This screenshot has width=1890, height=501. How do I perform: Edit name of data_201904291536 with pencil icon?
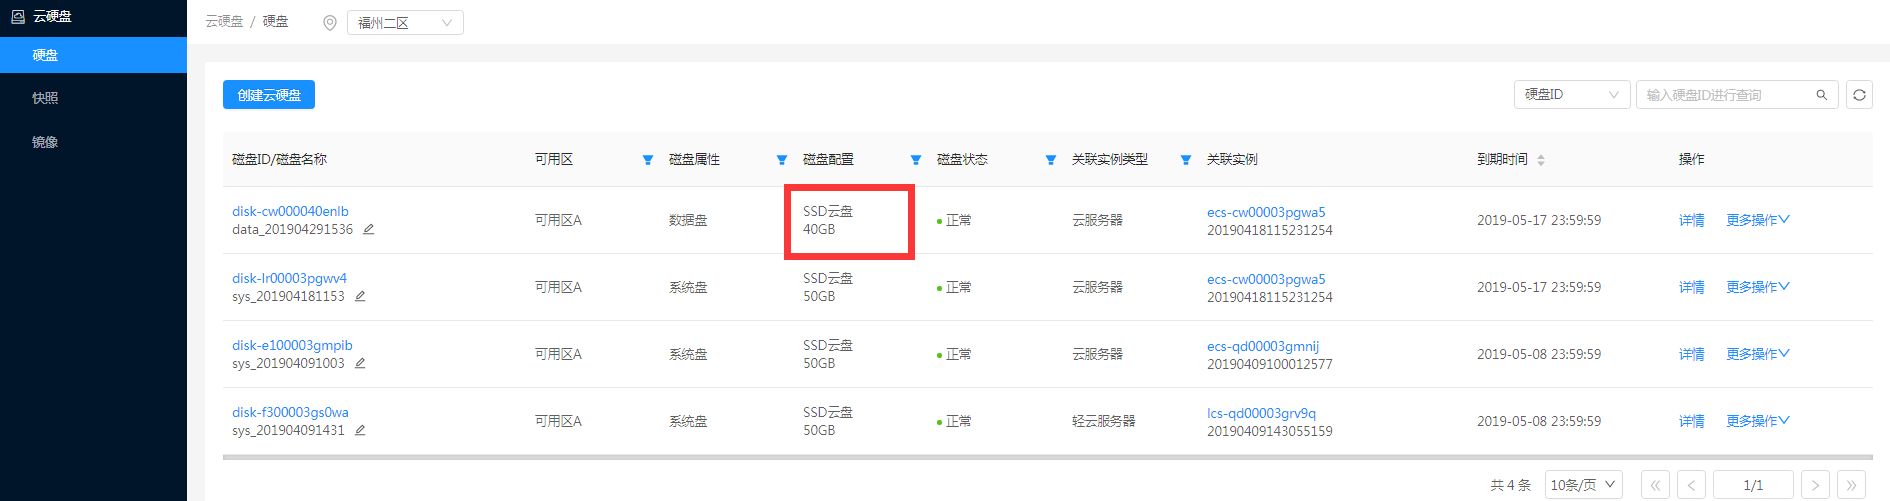pos(368,229)
